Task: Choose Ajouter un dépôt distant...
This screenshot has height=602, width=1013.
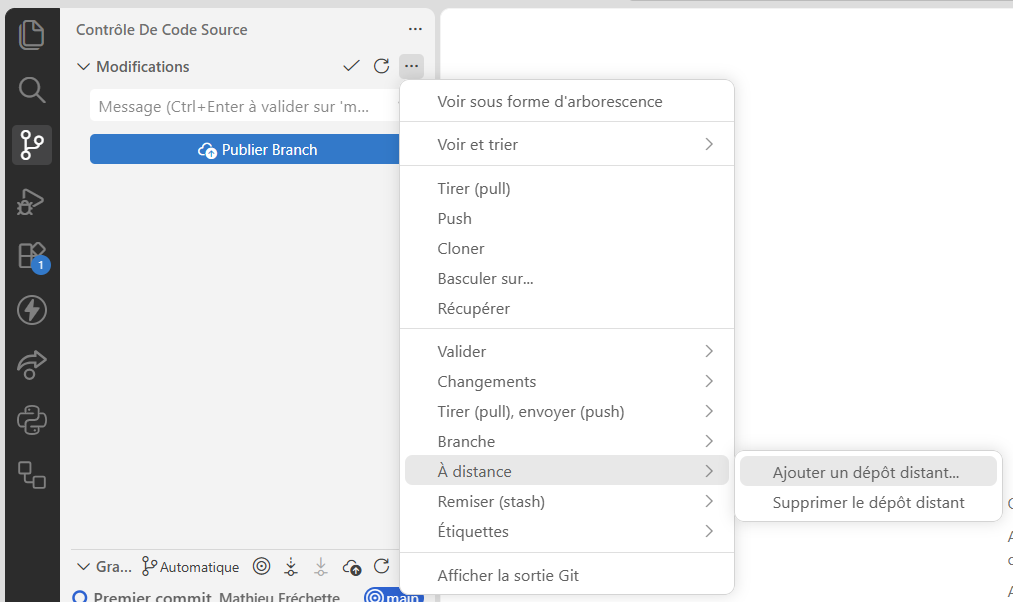Action: coord(868,472)
